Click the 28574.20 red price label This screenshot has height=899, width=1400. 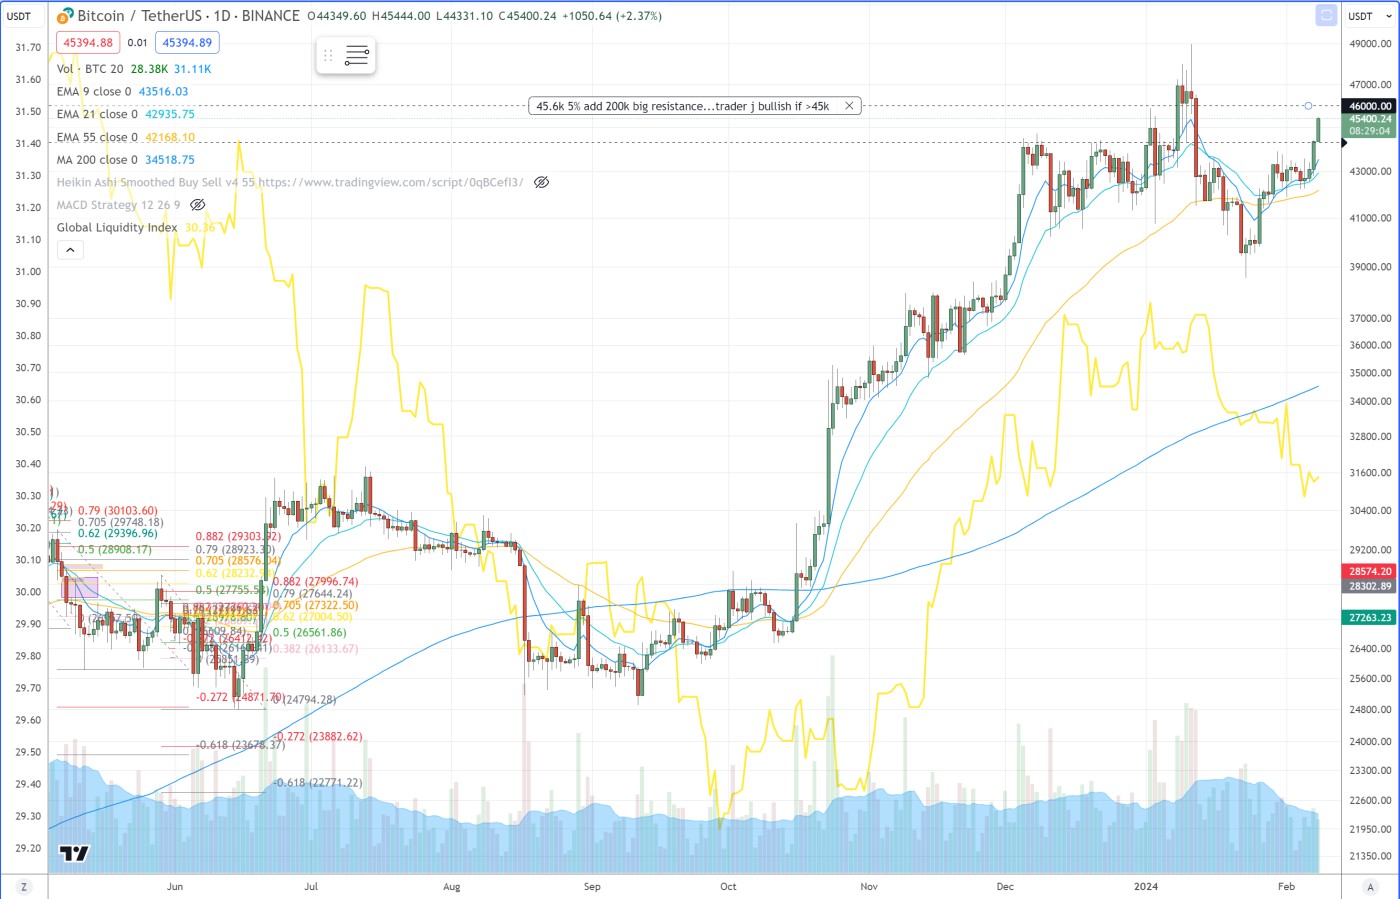pyautogui.click(x=1370, y=572)
